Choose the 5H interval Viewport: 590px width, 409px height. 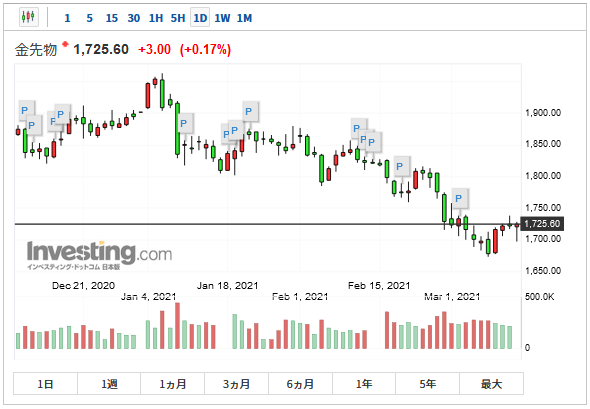coord(178,18)
